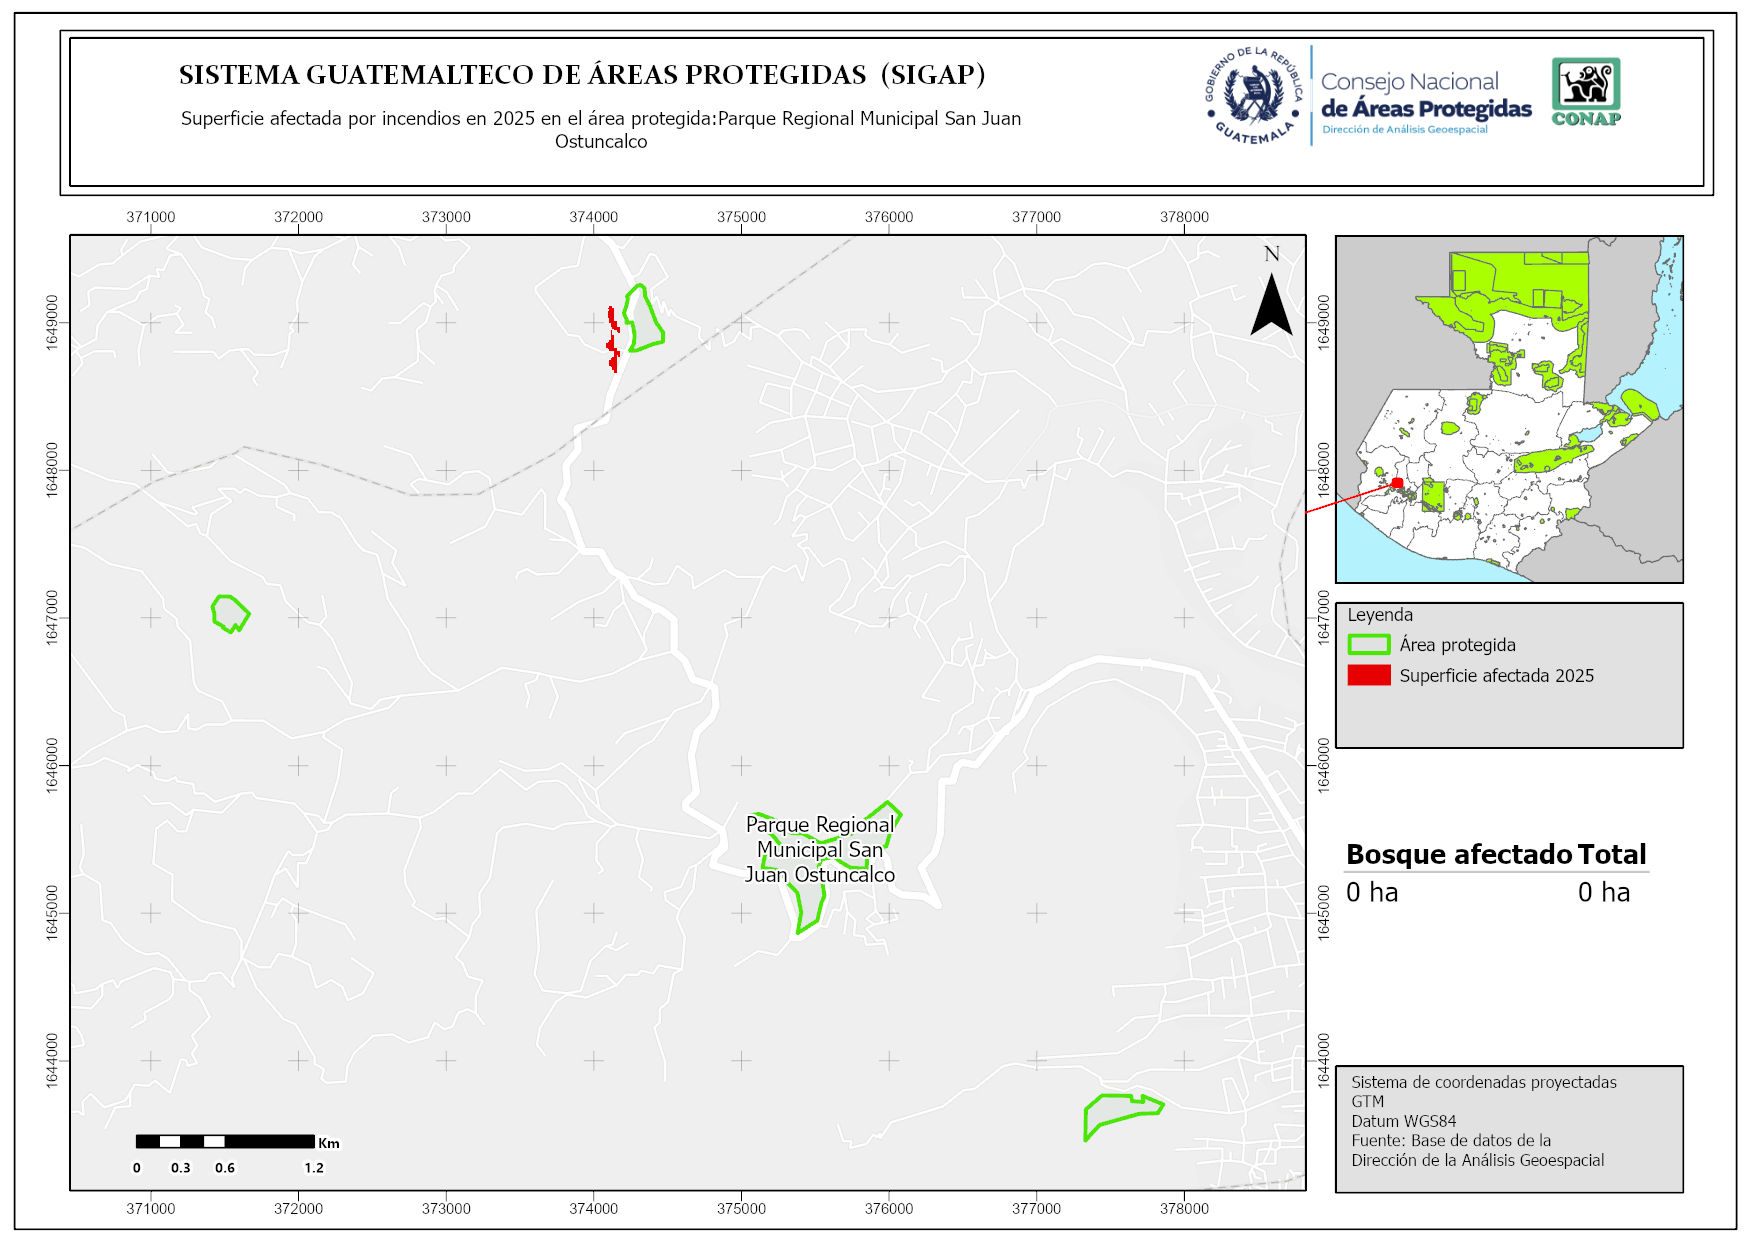Click the Bosque afectado heading
The image size is (1754, 1240).
[x=1459, y=854]
